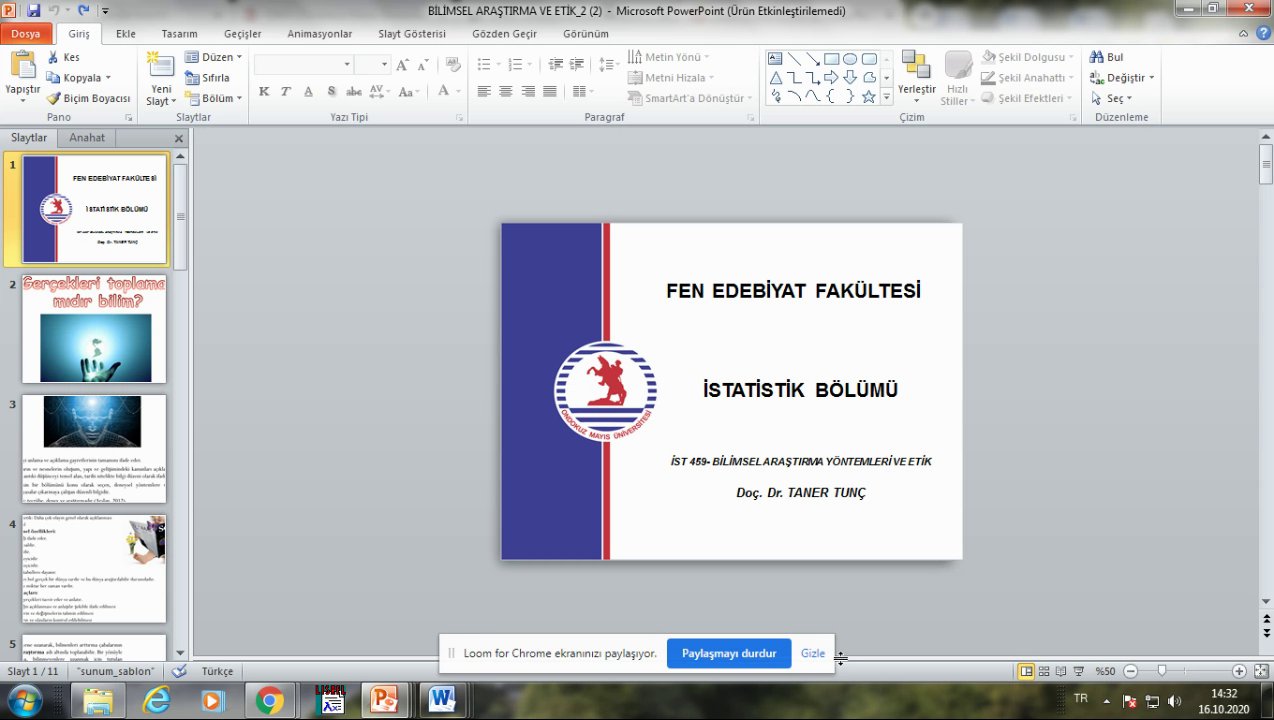Open Microsoft Word from the taskbar
1274x720 pixels.
[x=443, y=701]
